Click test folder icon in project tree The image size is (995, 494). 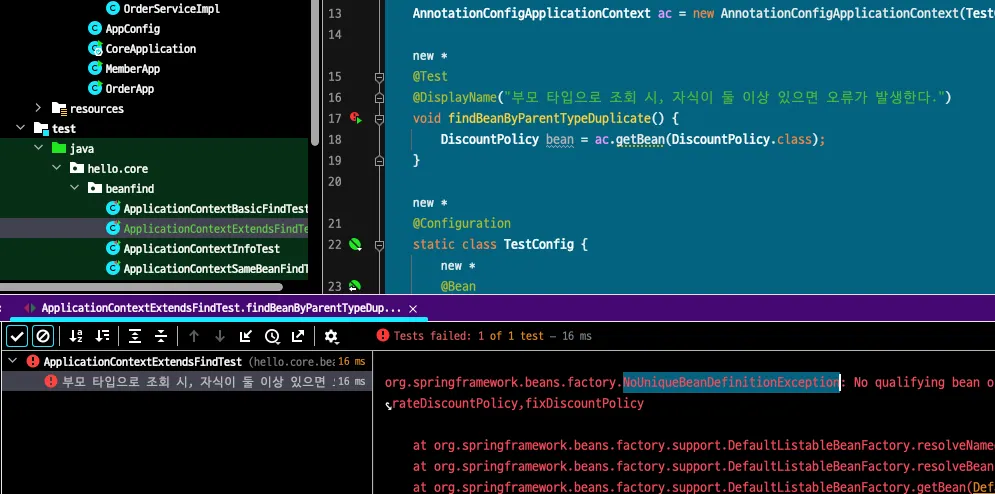point(41,129)
